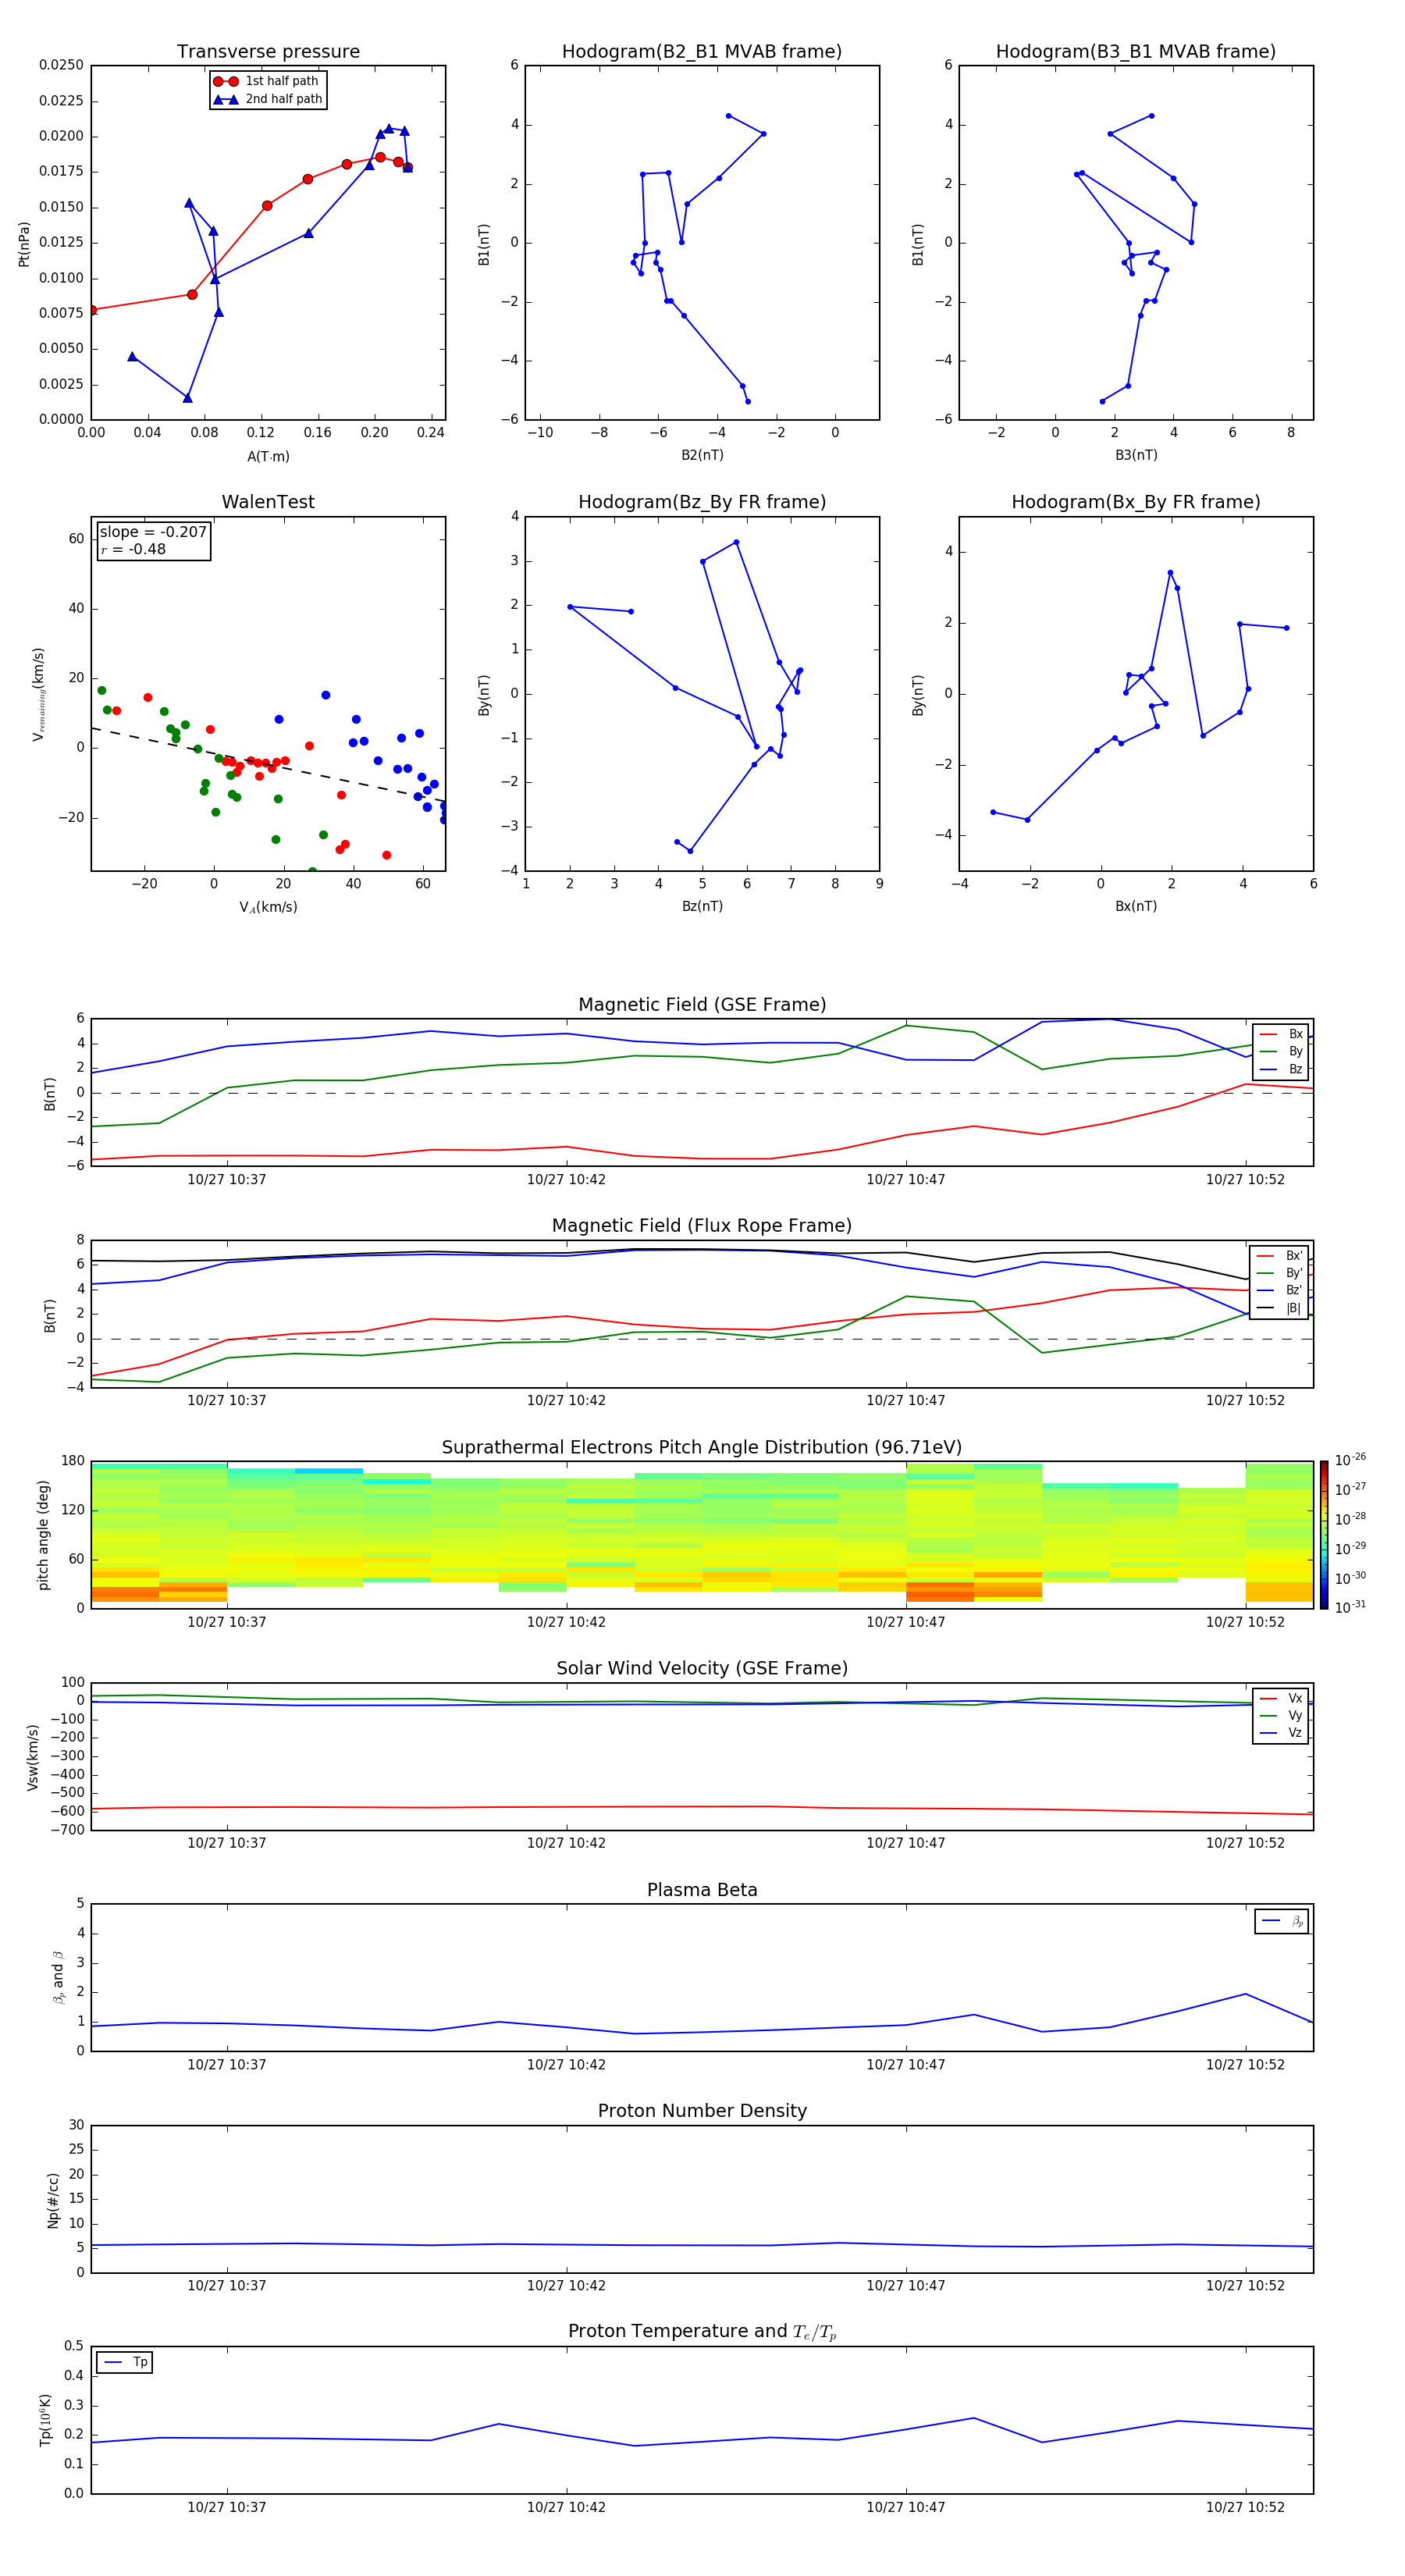Click '10/27 10:47' tick under Proton Number Density plot
Image resolution: width=1405 pixels, height=2576 pixels.
(906, 2285)
